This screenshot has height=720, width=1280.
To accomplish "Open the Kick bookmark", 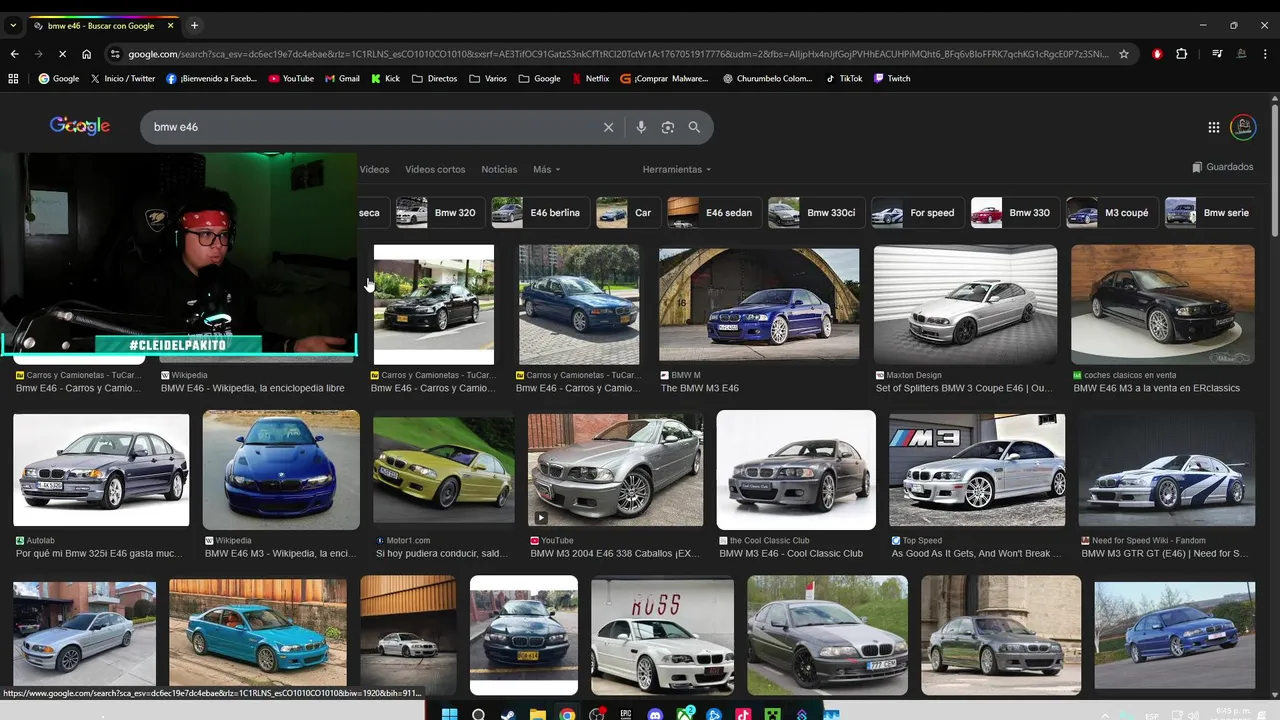I will point(385,78).
